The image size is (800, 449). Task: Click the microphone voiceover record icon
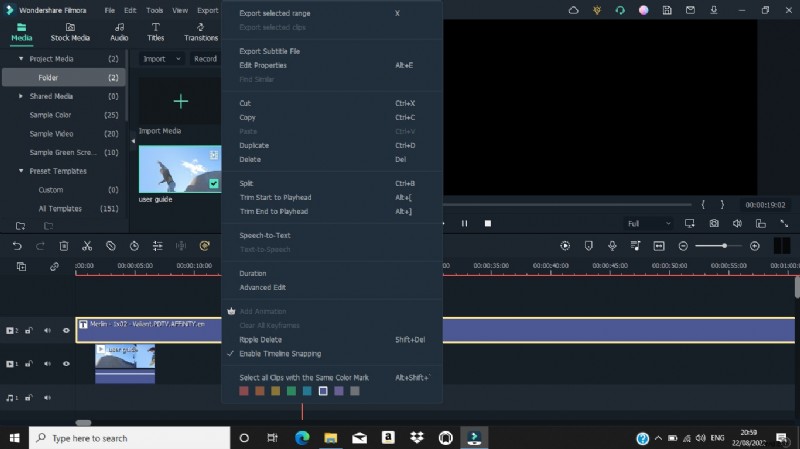pos(611,246)
